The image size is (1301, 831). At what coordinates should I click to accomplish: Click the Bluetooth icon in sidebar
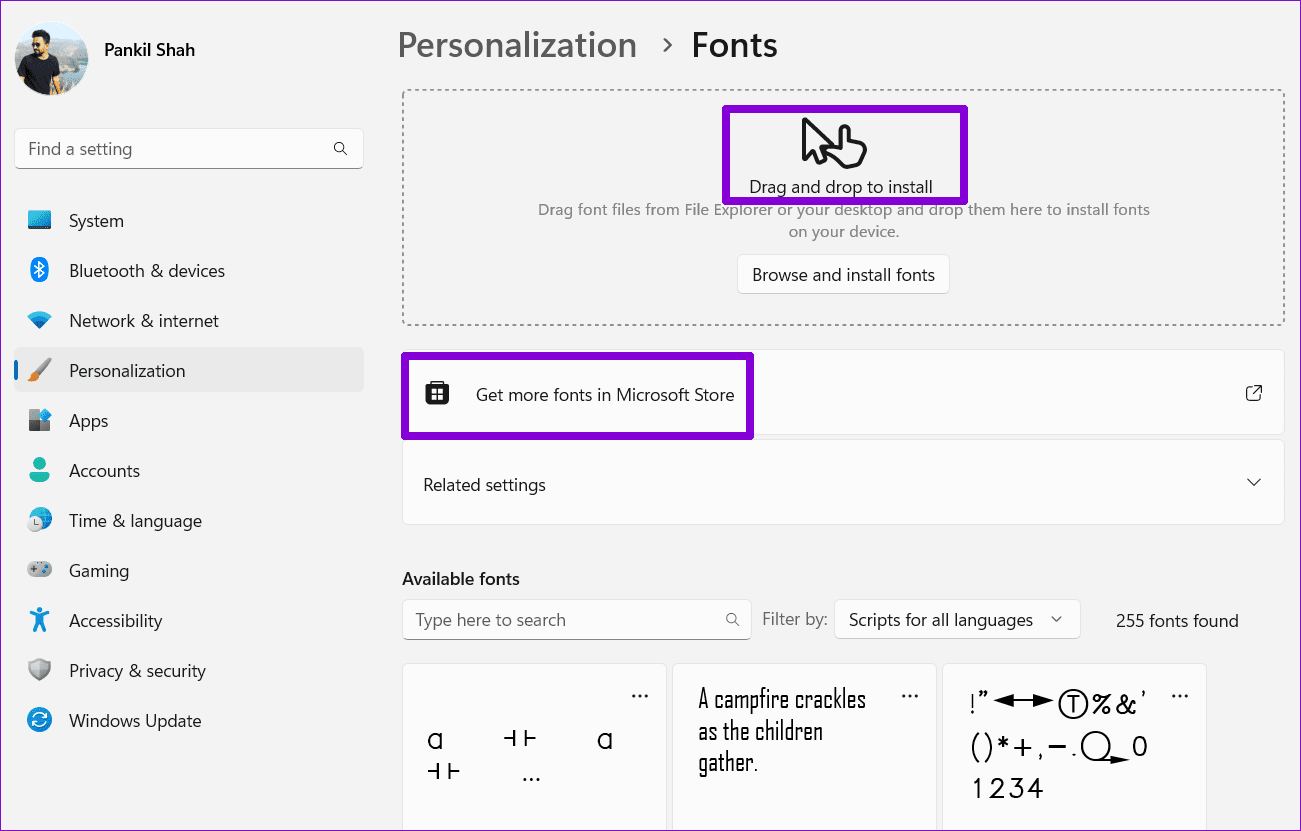pos(39,271)
